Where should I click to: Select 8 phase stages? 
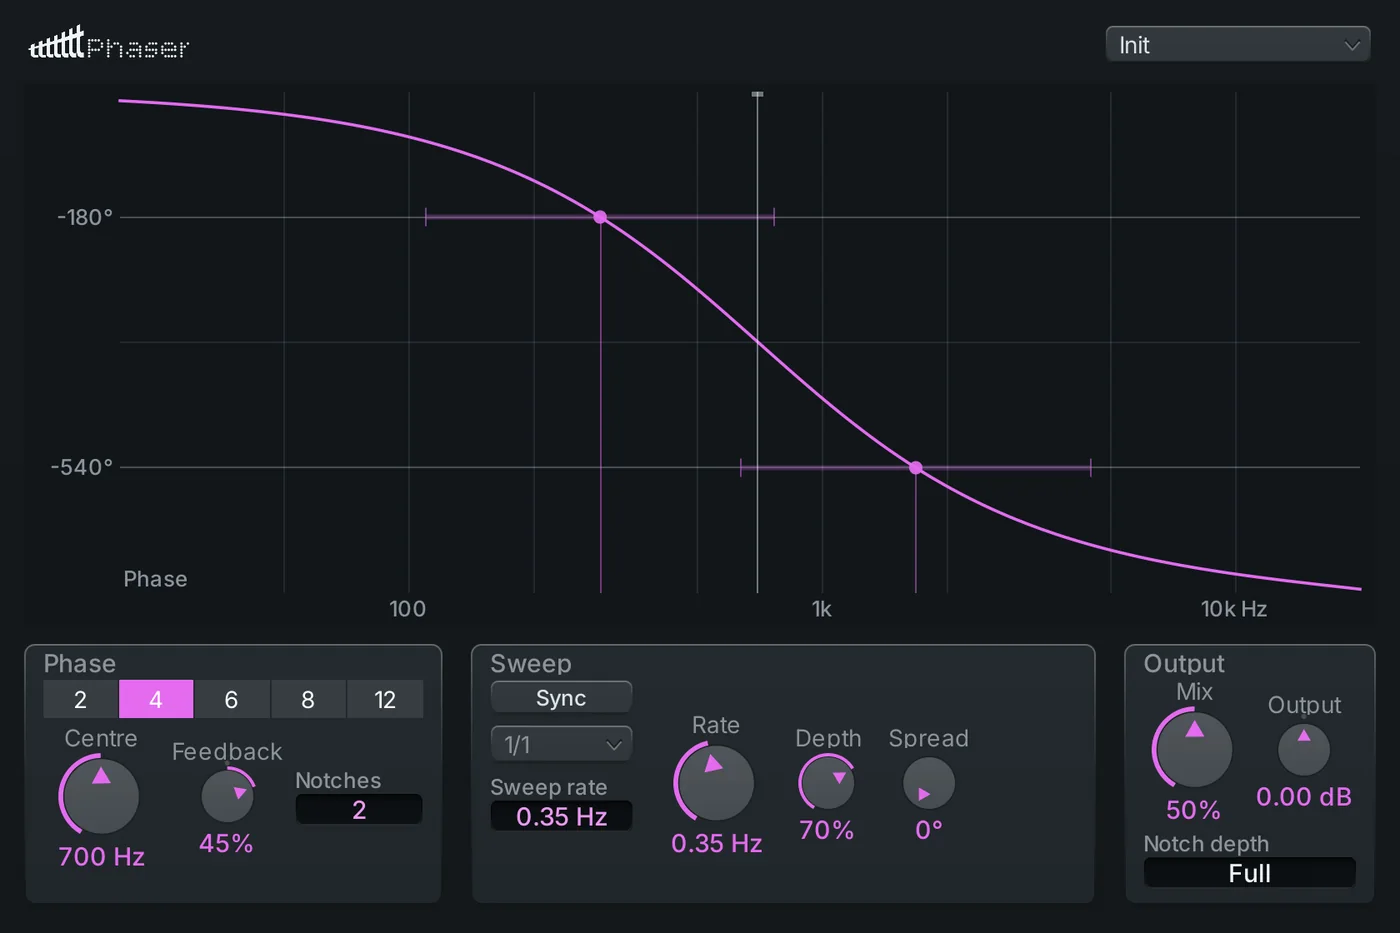[308, 699]
